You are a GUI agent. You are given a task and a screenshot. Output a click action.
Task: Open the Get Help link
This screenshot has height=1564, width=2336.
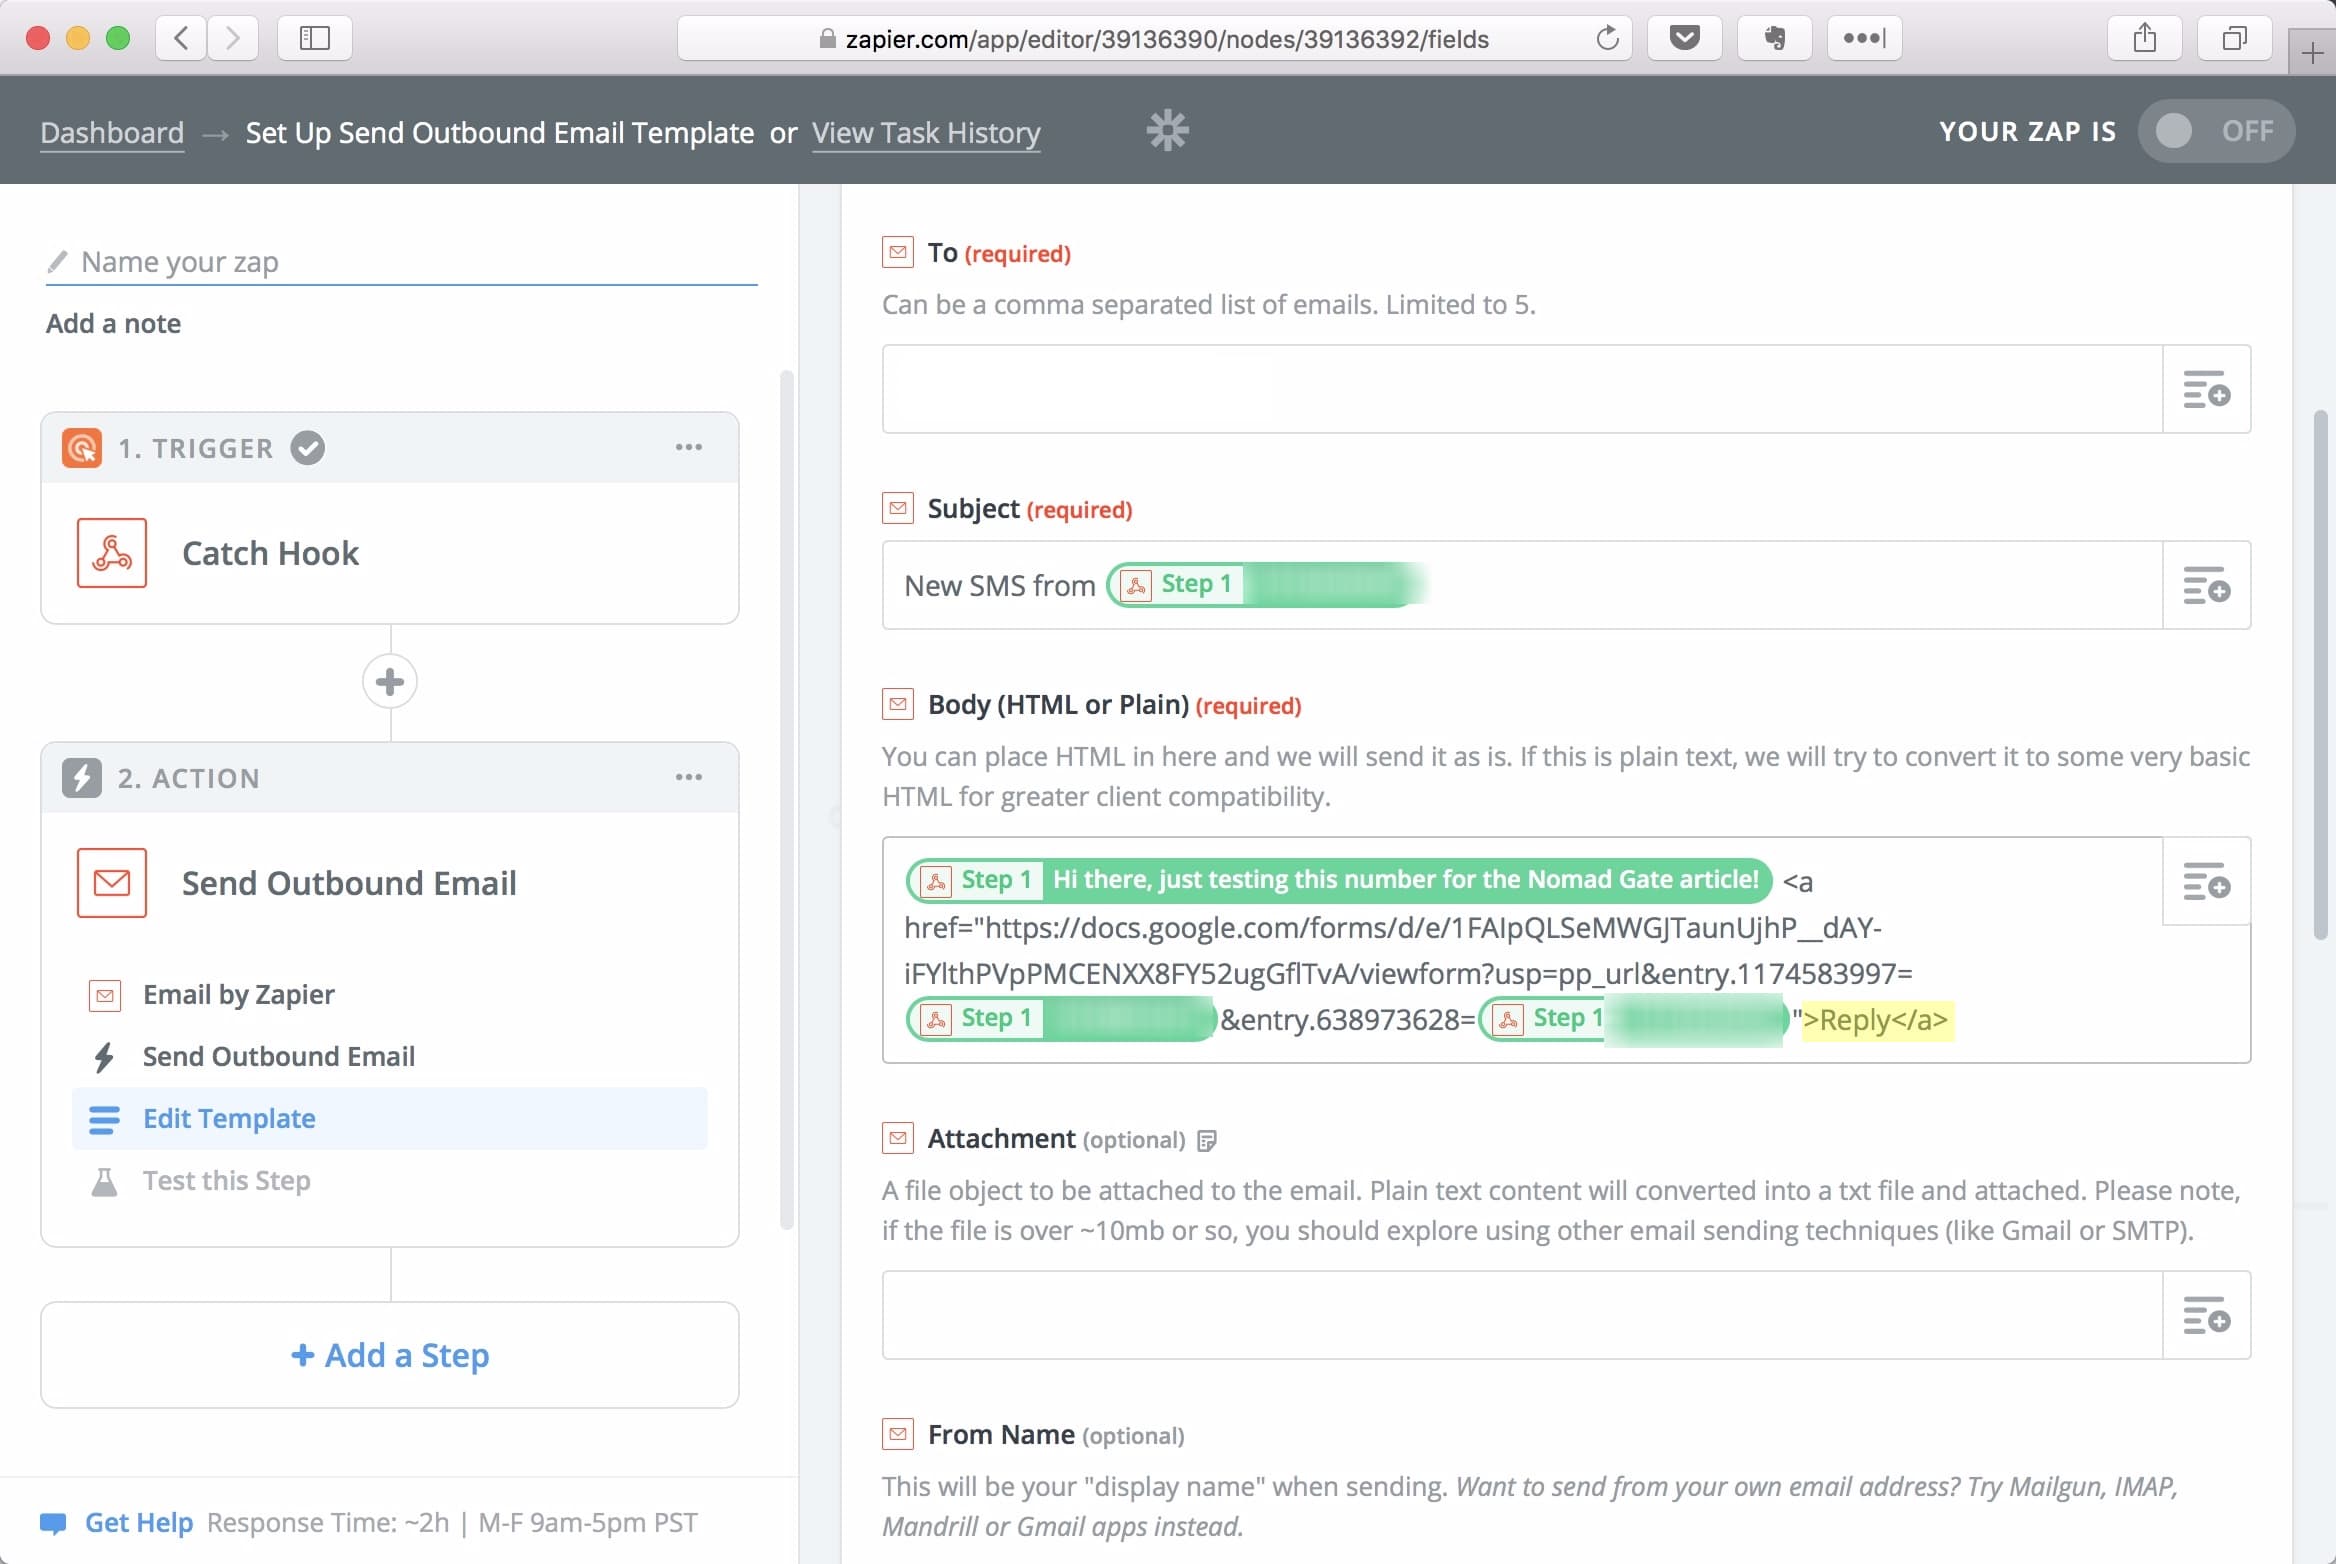tap(139, 1523)
